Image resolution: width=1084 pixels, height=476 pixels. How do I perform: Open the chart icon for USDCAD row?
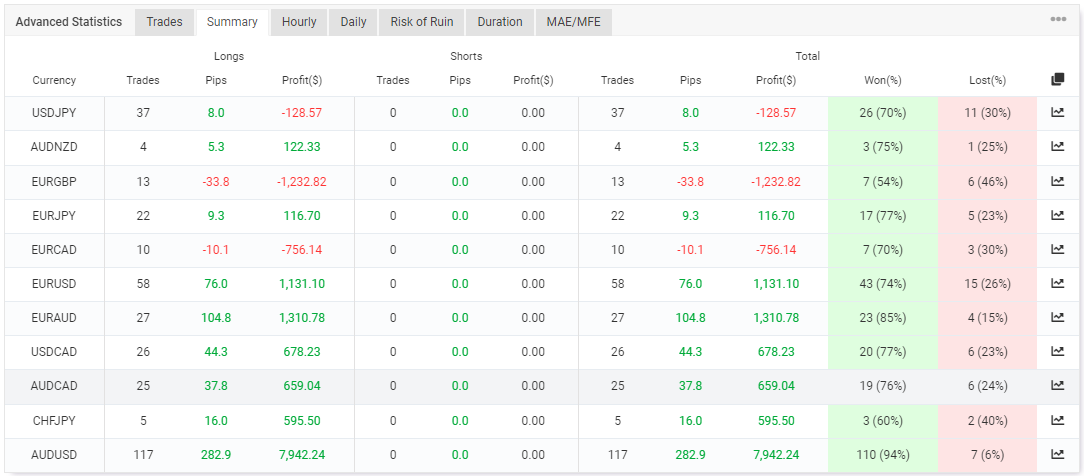pyautogui.click(x=1057, y=351)
